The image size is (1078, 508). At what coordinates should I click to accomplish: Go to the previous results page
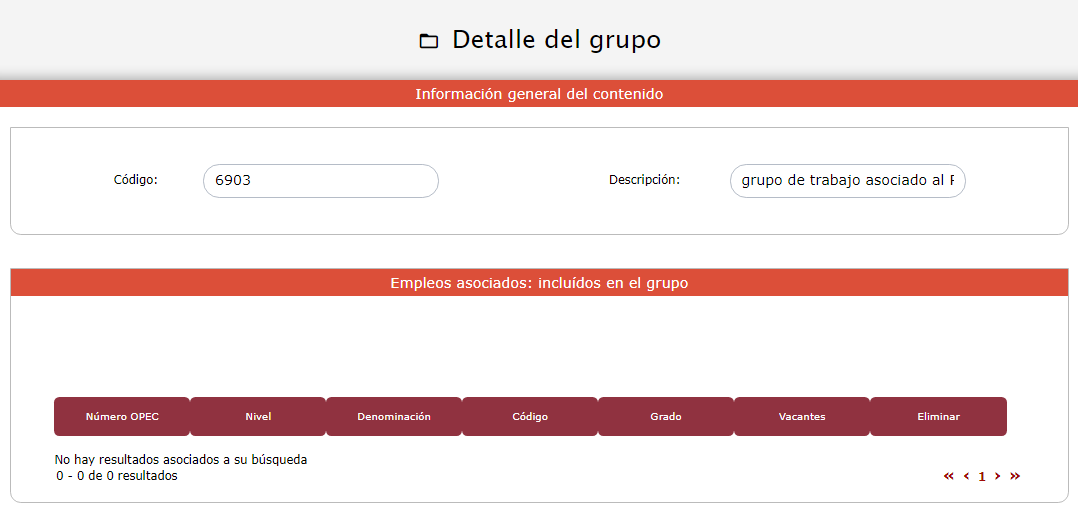coord(966,477)
